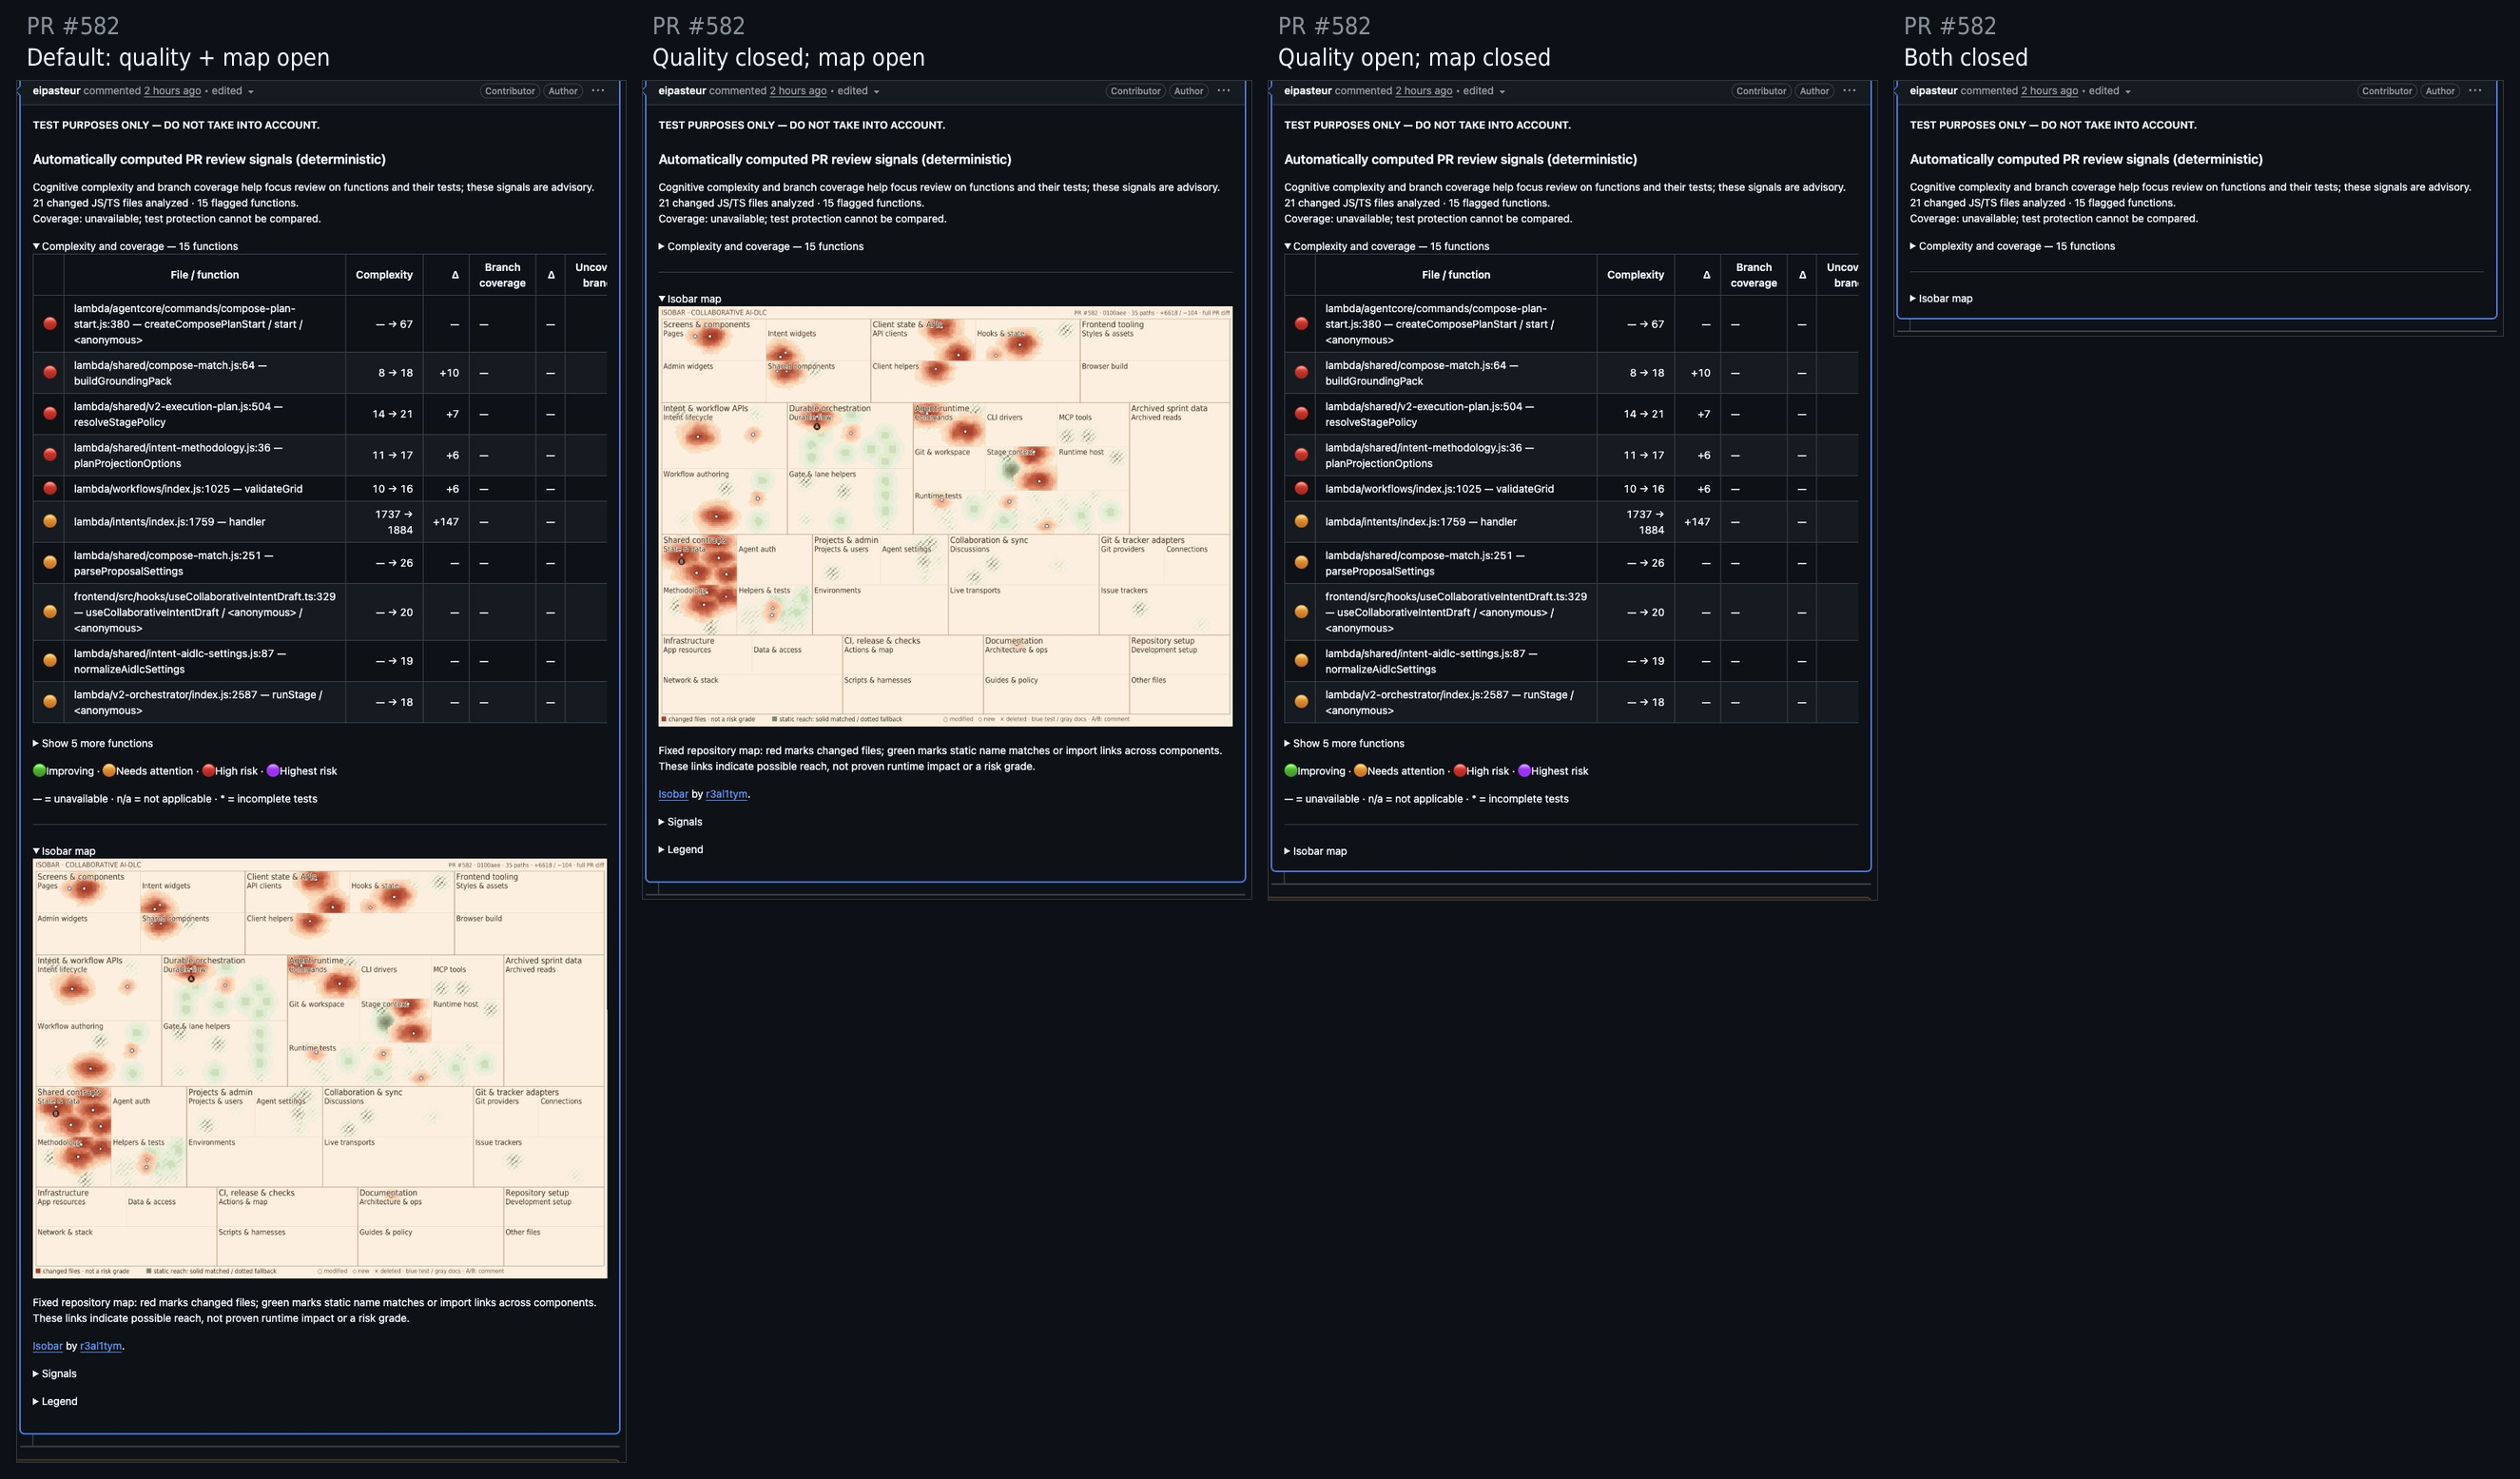
Task: Collapse Complexity and coverage in the Quality open; map closed panel
Action: tap(1387, 246)
